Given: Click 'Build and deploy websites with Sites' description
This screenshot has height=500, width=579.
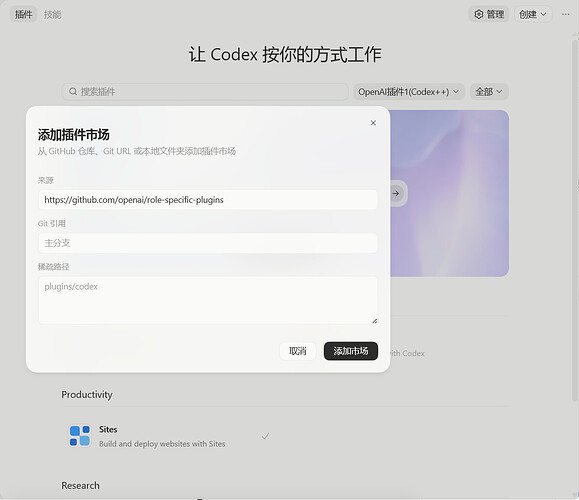Looking at the screenshot, I should point(162,444).
